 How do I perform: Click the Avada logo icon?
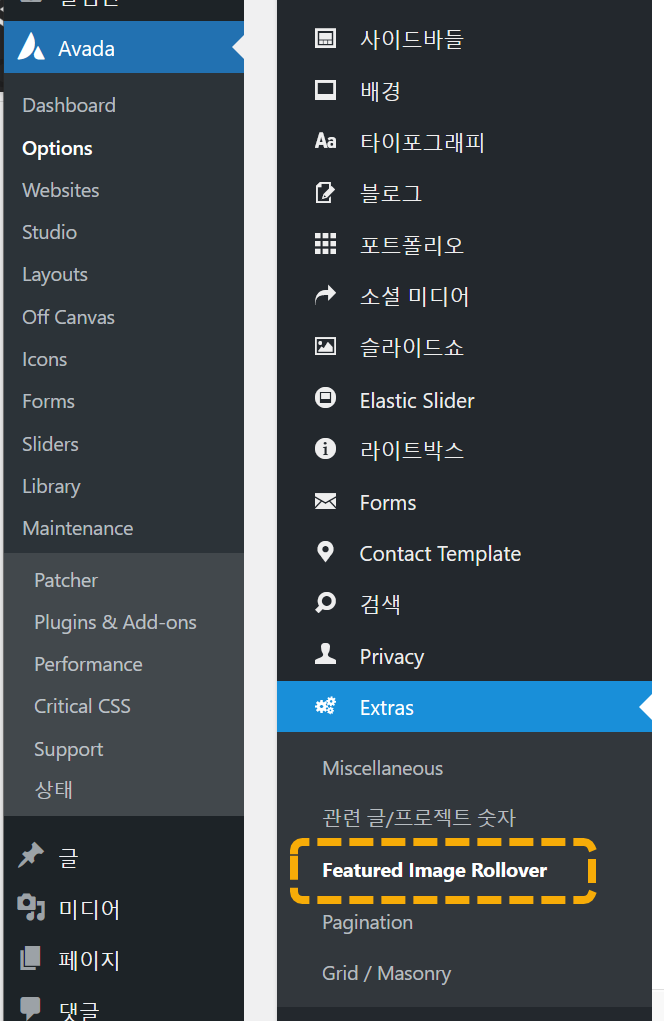coord(31,47)
